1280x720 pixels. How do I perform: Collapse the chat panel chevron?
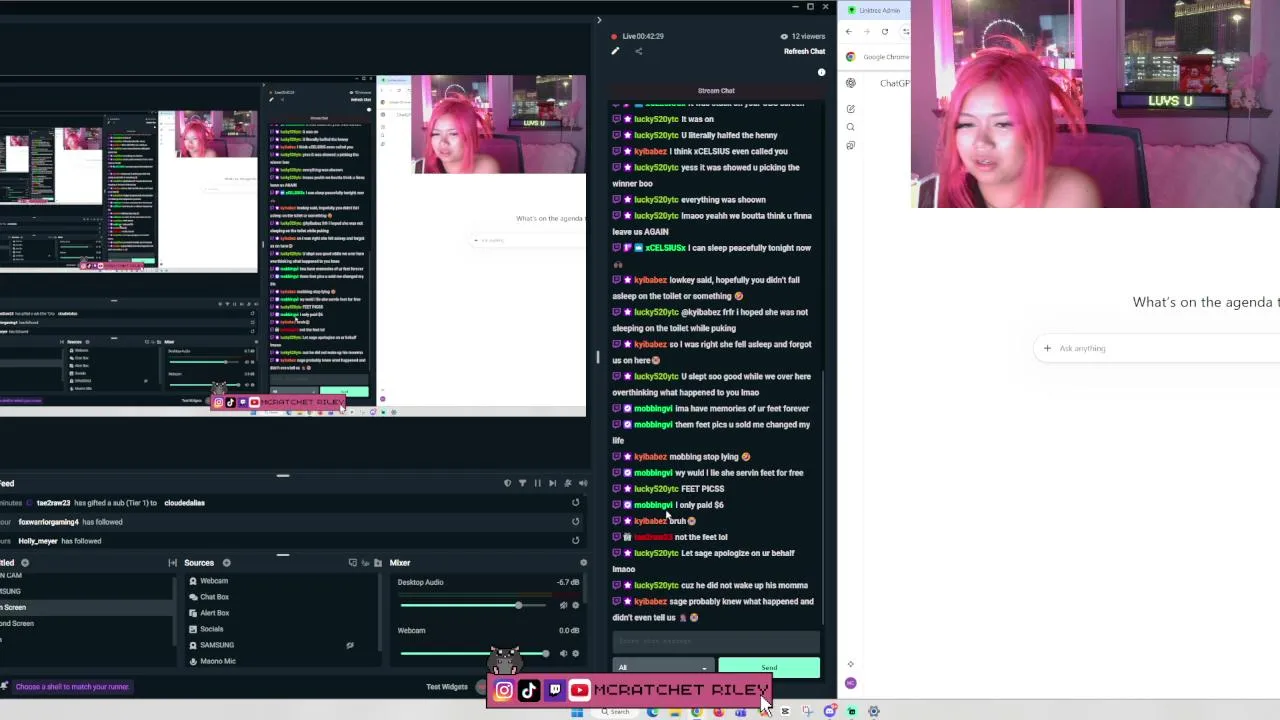tap(599, 20)
